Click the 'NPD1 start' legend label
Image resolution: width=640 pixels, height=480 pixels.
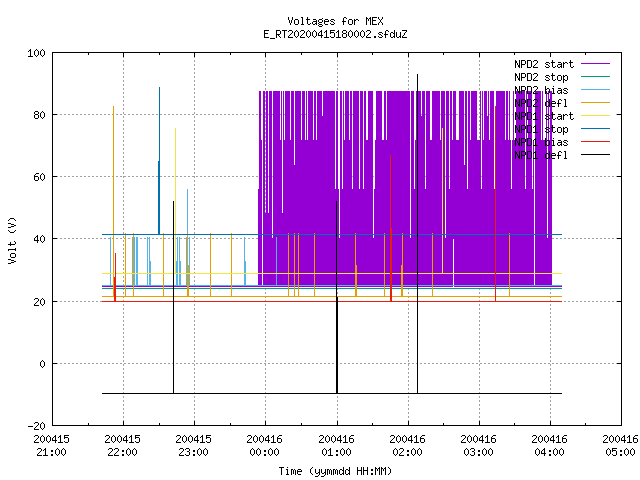click(x=544, y=116)
